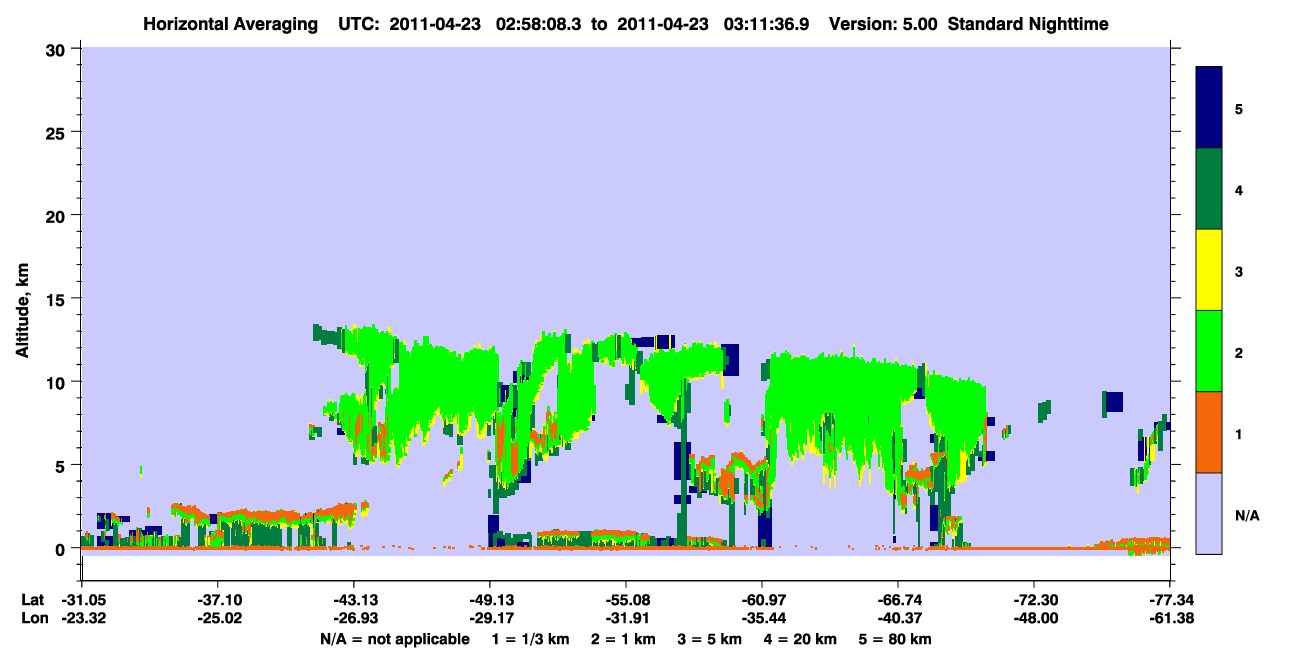
Task: Click legend text '1 = 1/3 km'
Action: [532, 639]
